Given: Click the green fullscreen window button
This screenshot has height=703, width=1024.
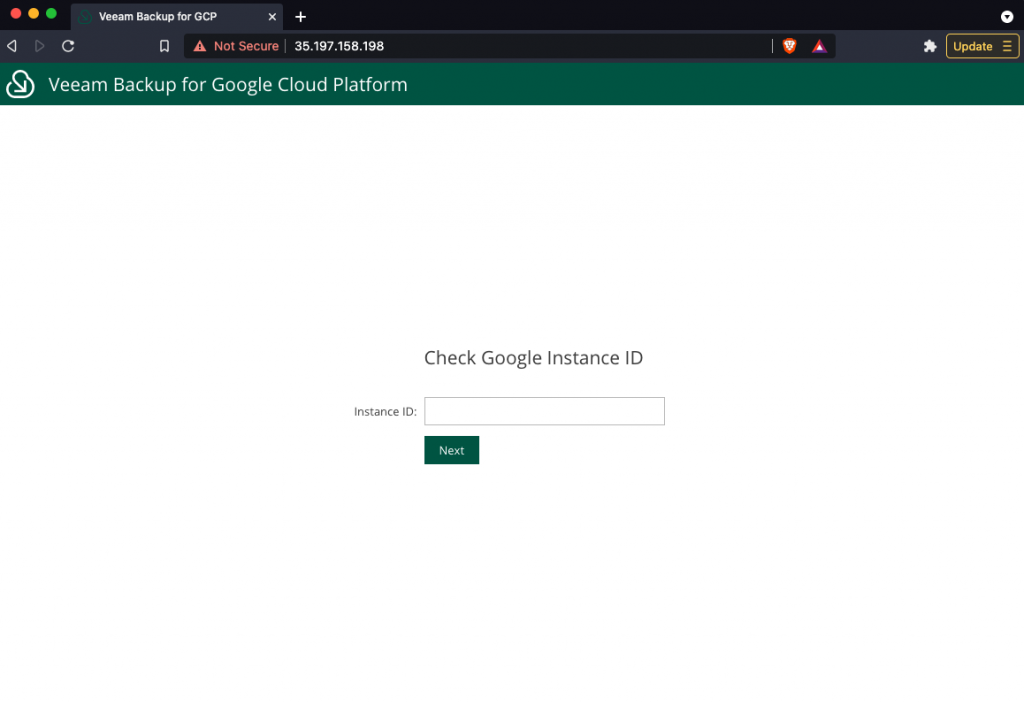Looking at the screenshot, I should coord(51,13).
